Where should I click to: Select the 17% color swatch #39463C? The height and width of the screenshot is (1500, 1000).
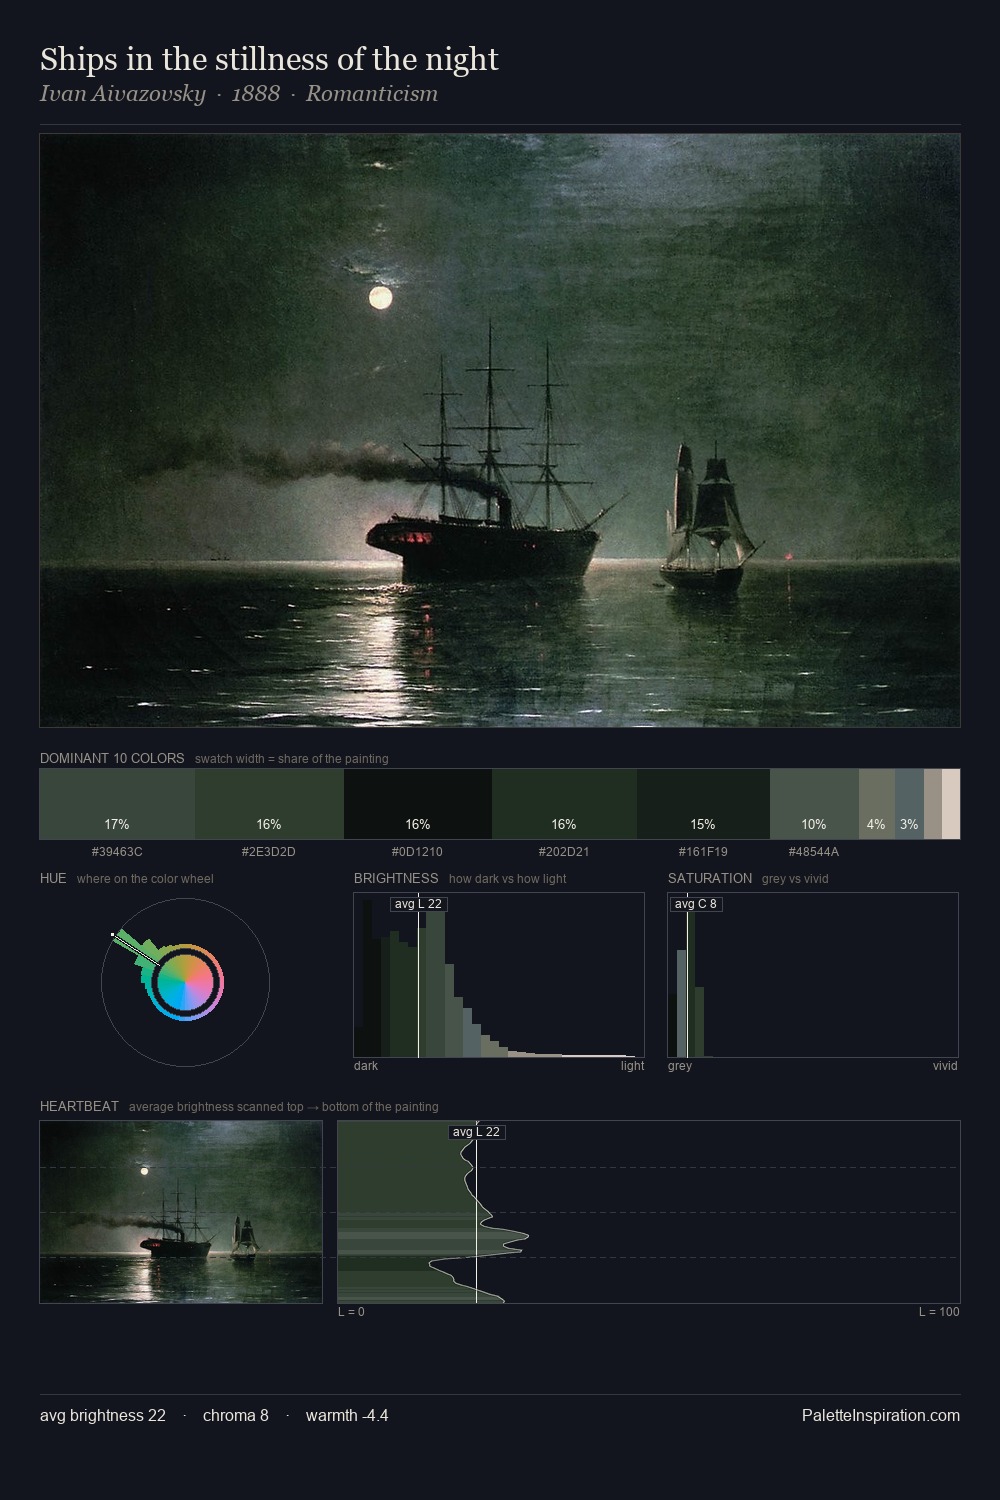pyautogui.click(x=117, y=804)
